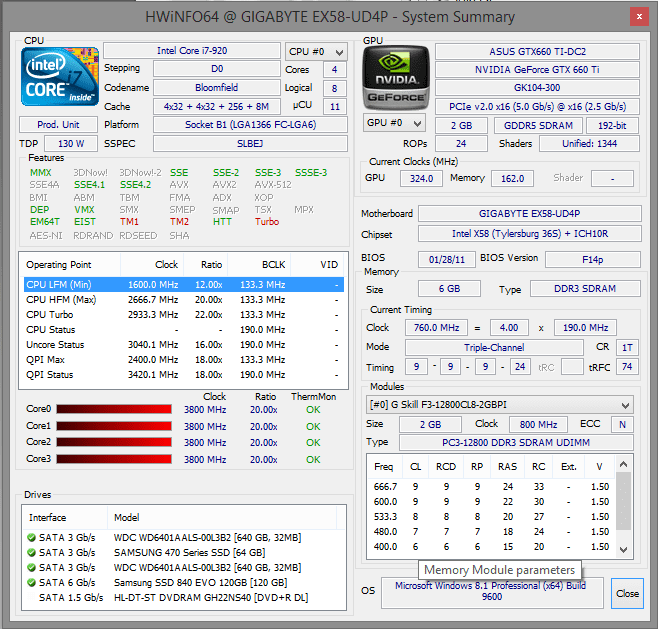Image resolution: width=658 pixels, height=642 pixels.
Task: Click the 760.0 MHz memory clock field
Action: [436, 327]
